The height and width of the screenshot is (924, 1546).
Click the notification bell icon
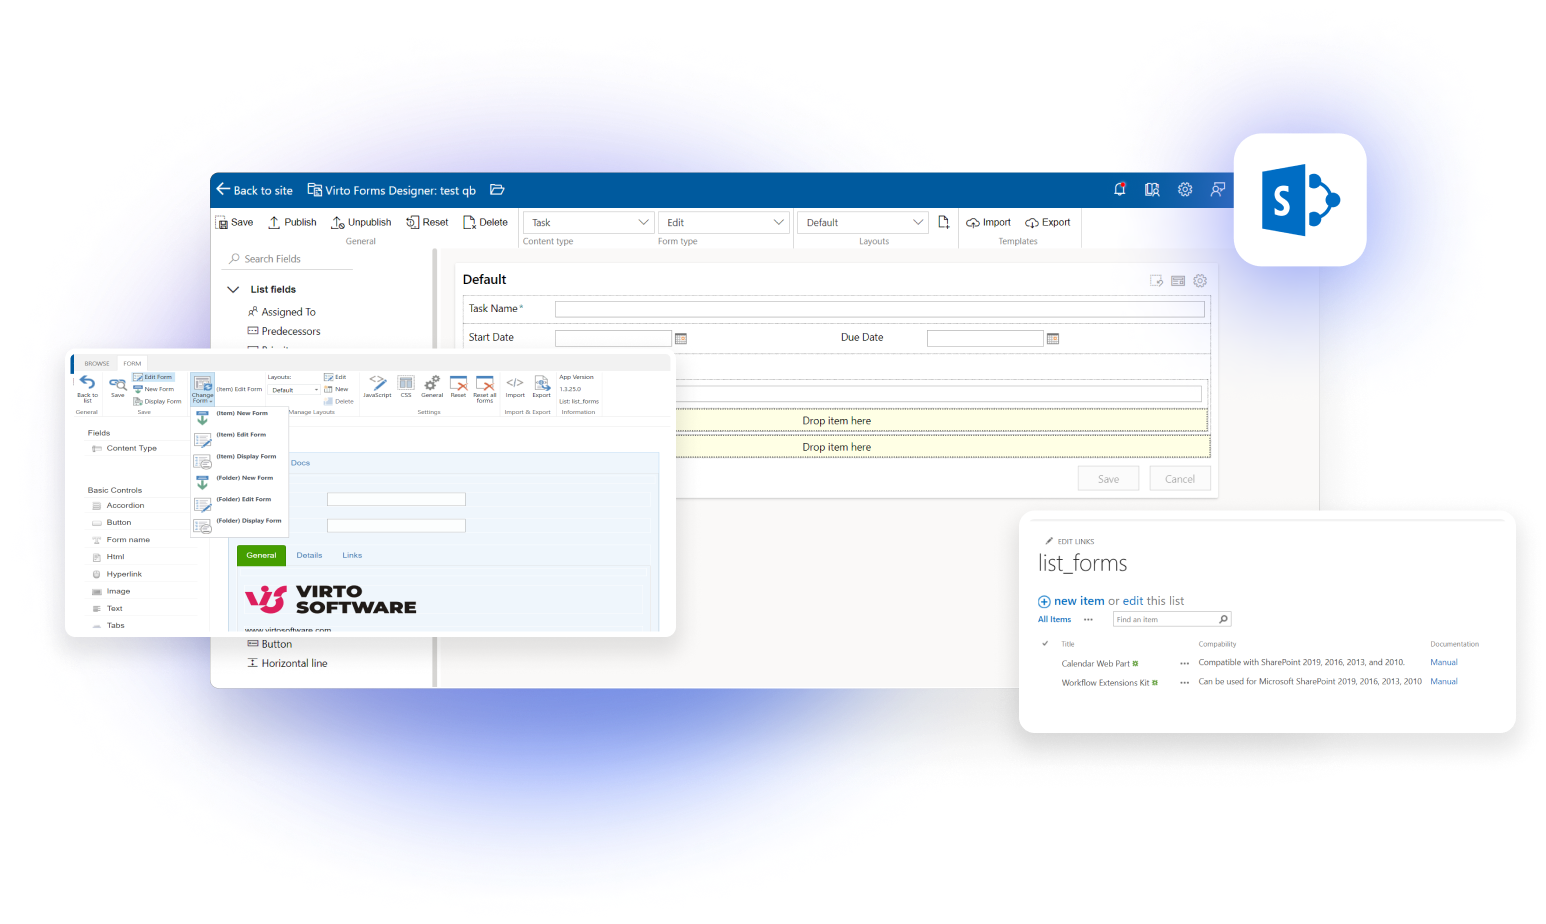point(1120,190)
